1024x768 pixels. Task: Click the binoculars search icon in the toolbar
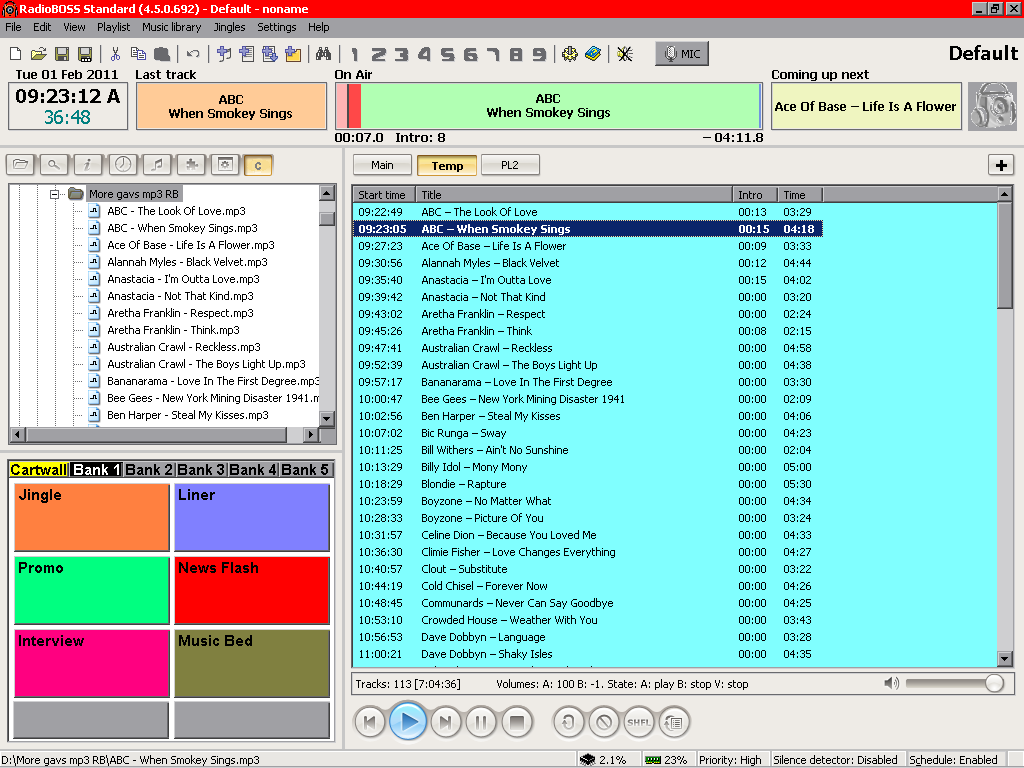click(323, 54)
